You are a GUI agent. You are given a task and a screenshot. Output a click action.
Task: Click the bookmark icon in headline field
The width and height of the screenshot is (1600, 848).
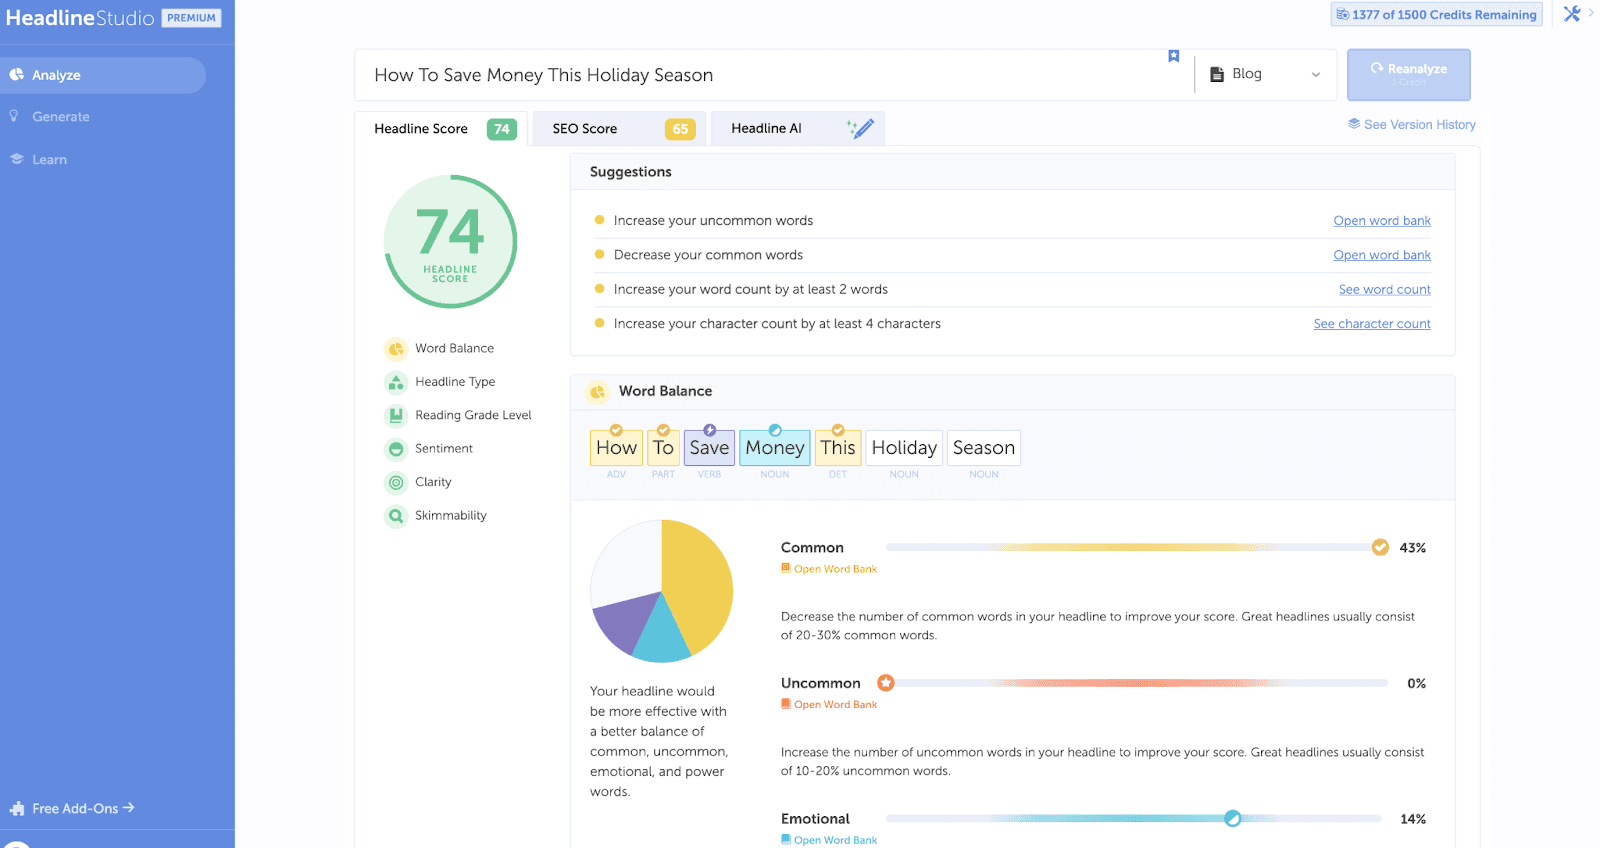[x=1174, y=56]
